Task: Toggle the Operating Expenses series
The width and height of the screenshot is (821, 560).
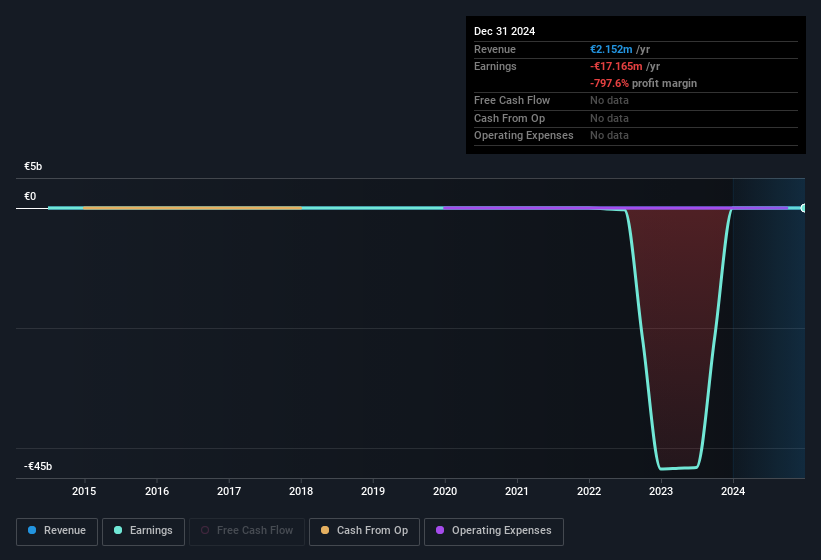Action: click(x=494, y=531)
